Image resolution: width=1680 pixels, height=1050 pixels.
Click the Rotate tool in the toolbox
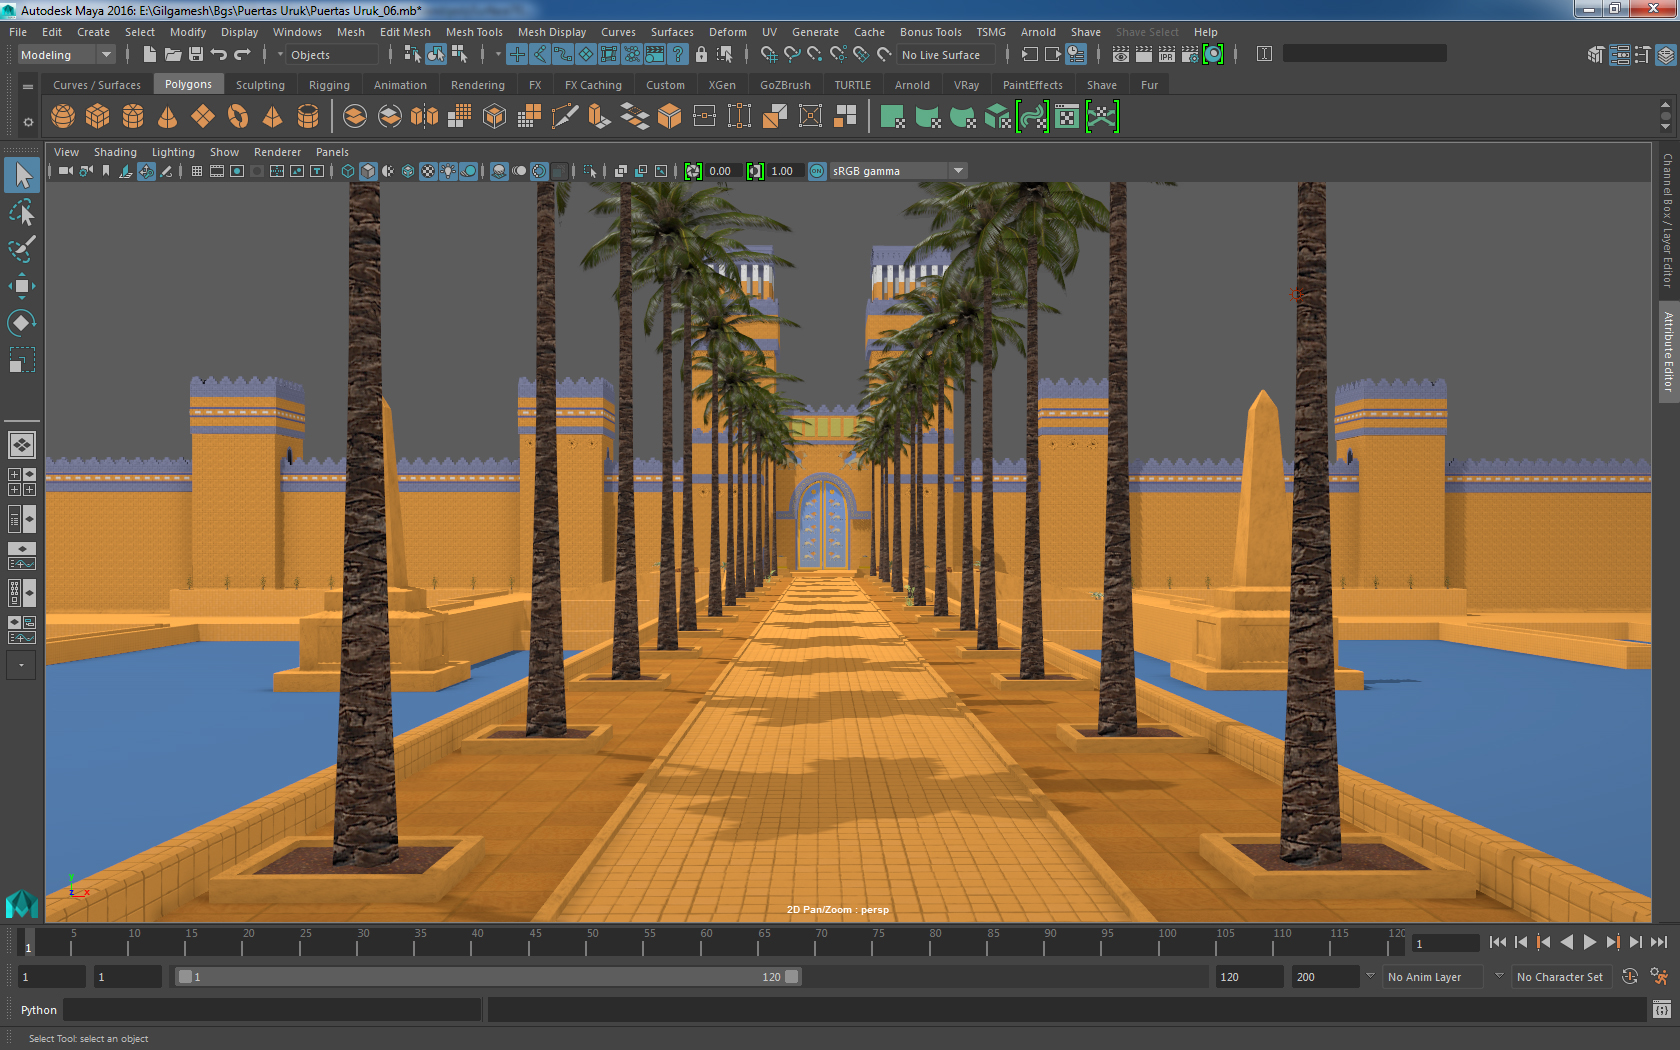coord(21,323)
